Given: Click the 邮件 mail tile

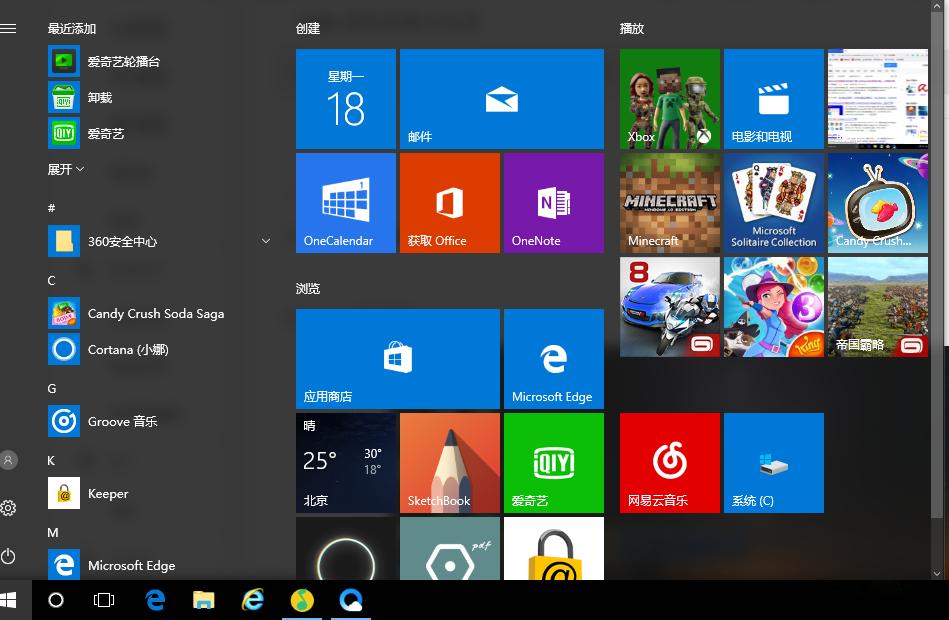Looking at the screenshot, I should (x=501, y=99).
